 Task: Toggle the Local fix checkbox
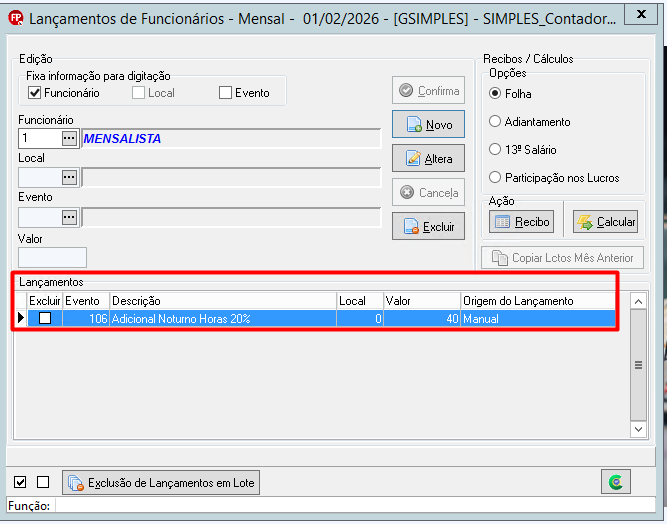point(138,93)
